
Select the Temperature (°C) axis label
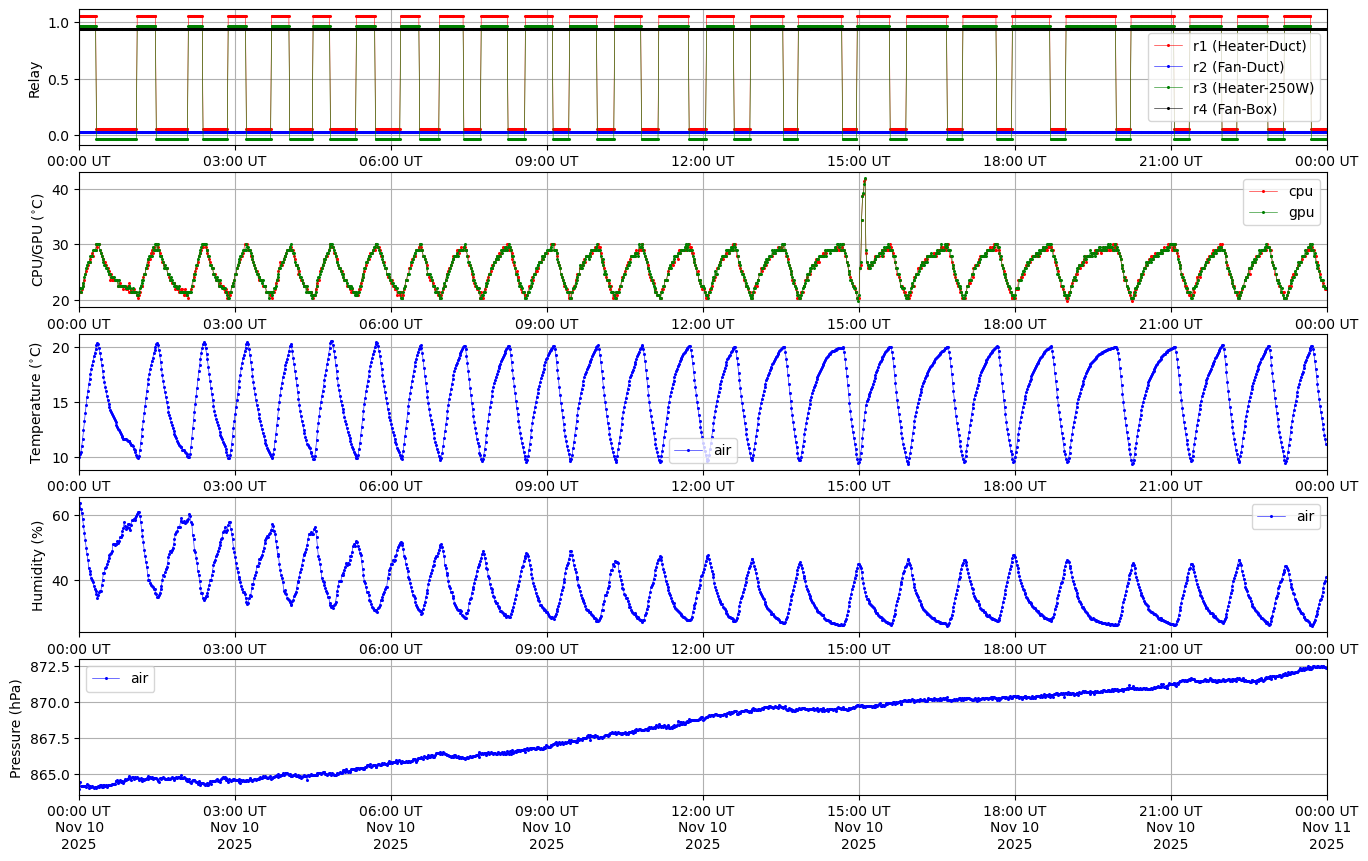[x=36, y=402]
